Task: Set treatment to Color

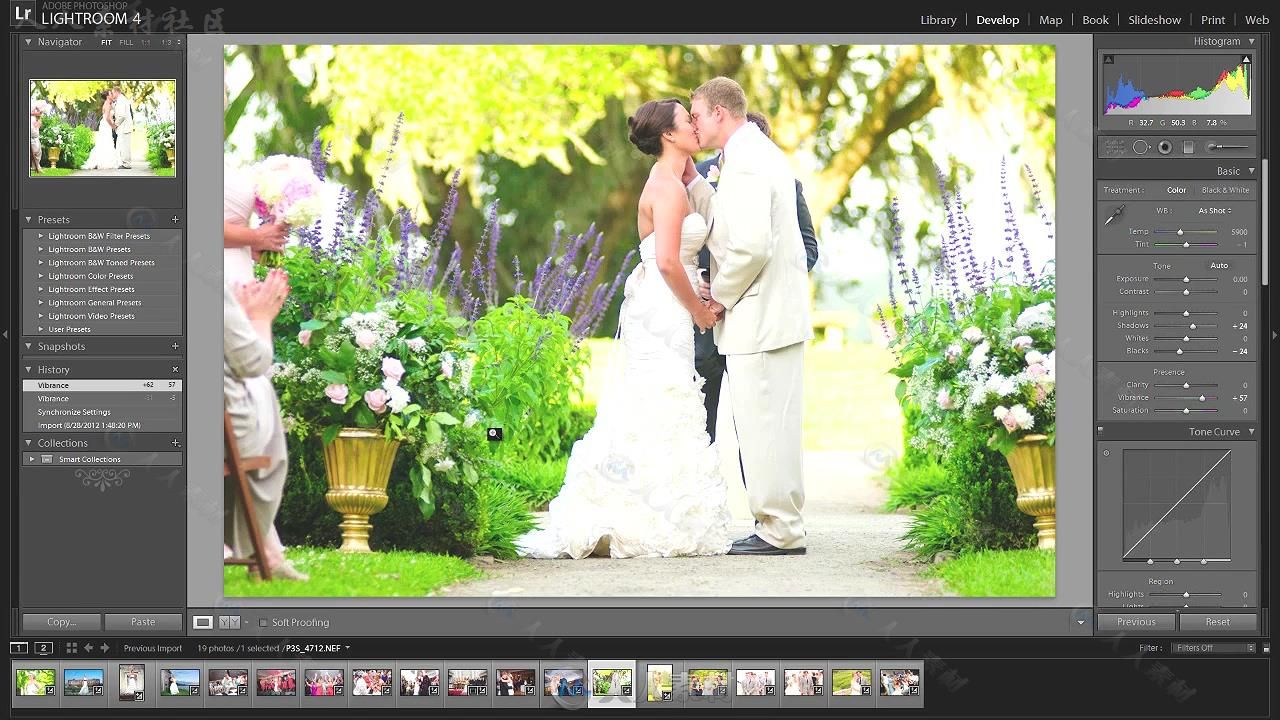Action: coord(1176,190)
